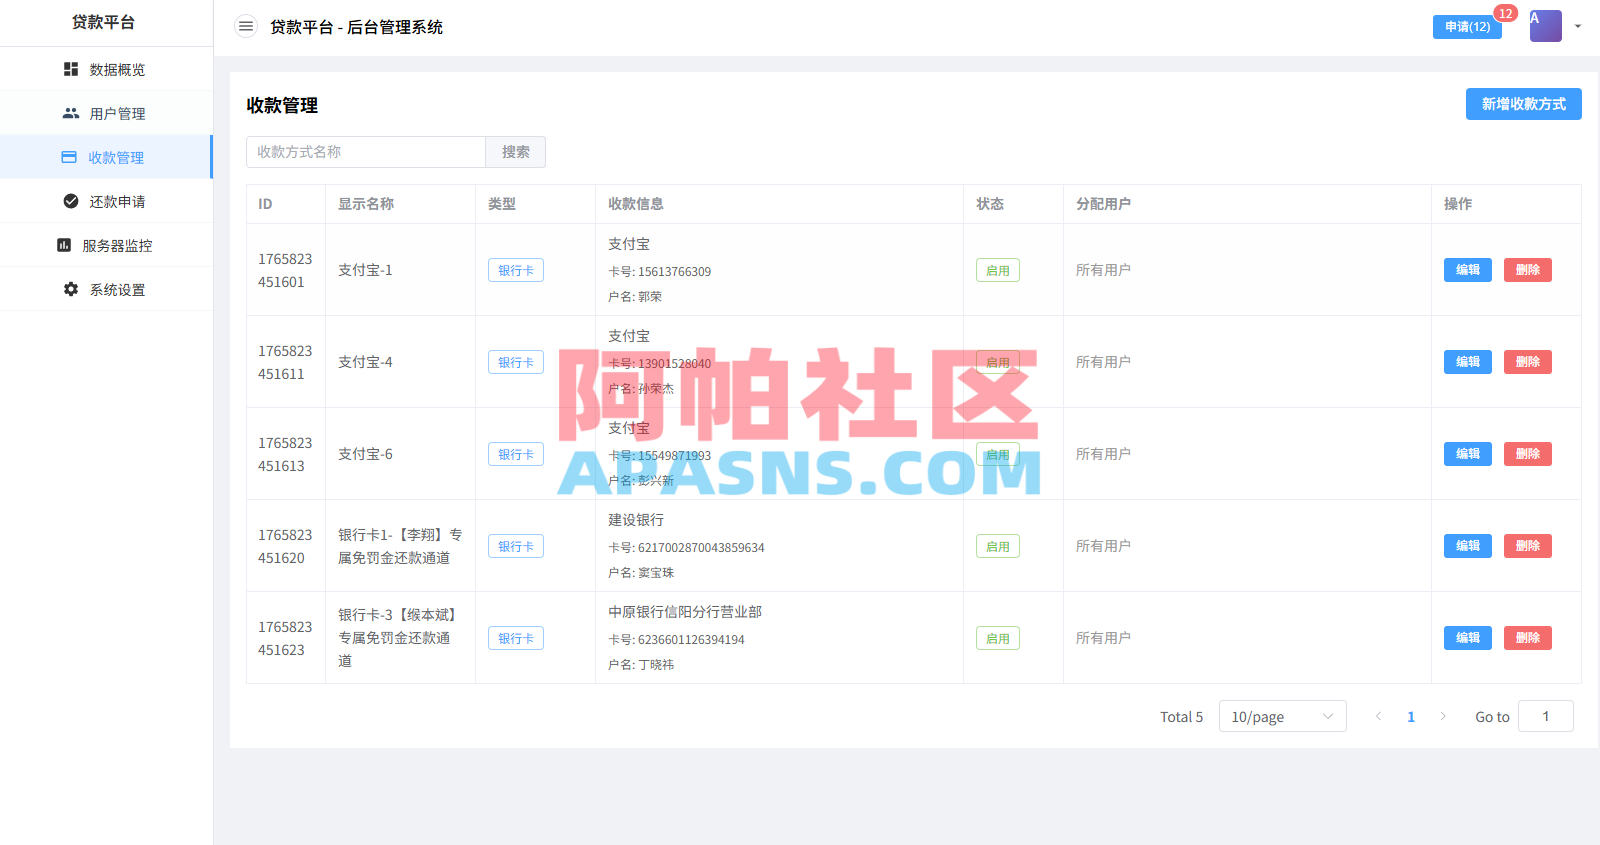The height and width of the screenshot is (845, 1600).
Task: Click the 12 notification badge
Action: point(1505,13)
